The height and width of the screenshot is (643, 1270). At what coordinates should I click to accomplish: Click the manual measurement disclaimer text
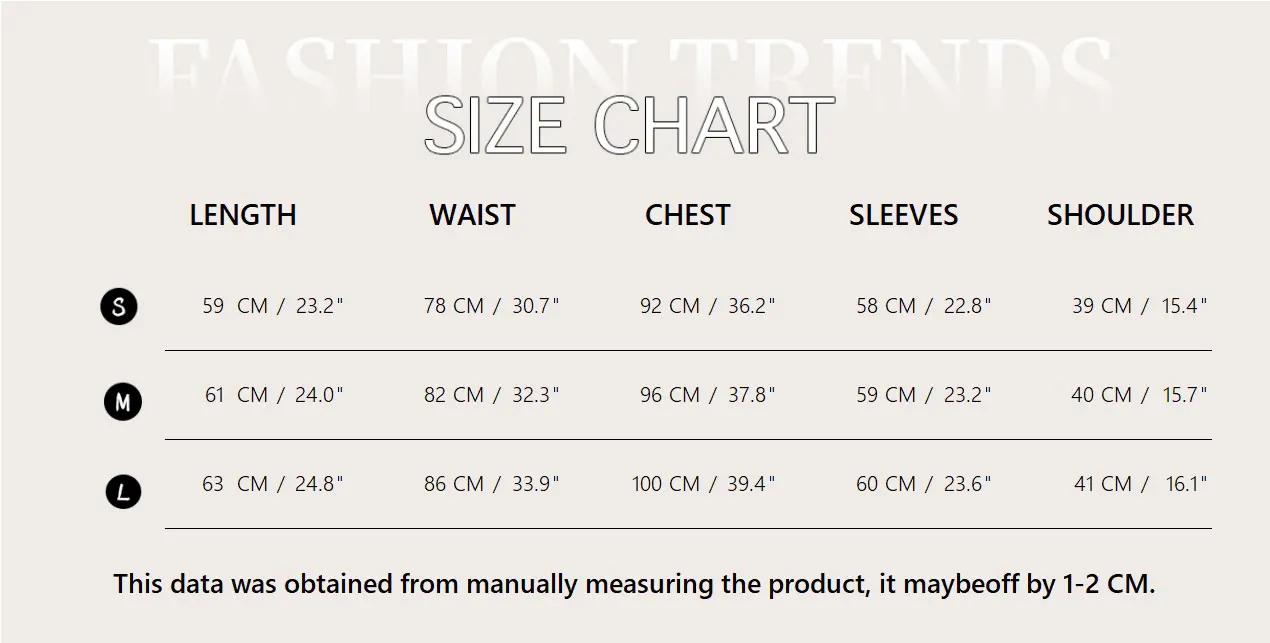pyautogui.click(x=634, y=584)
